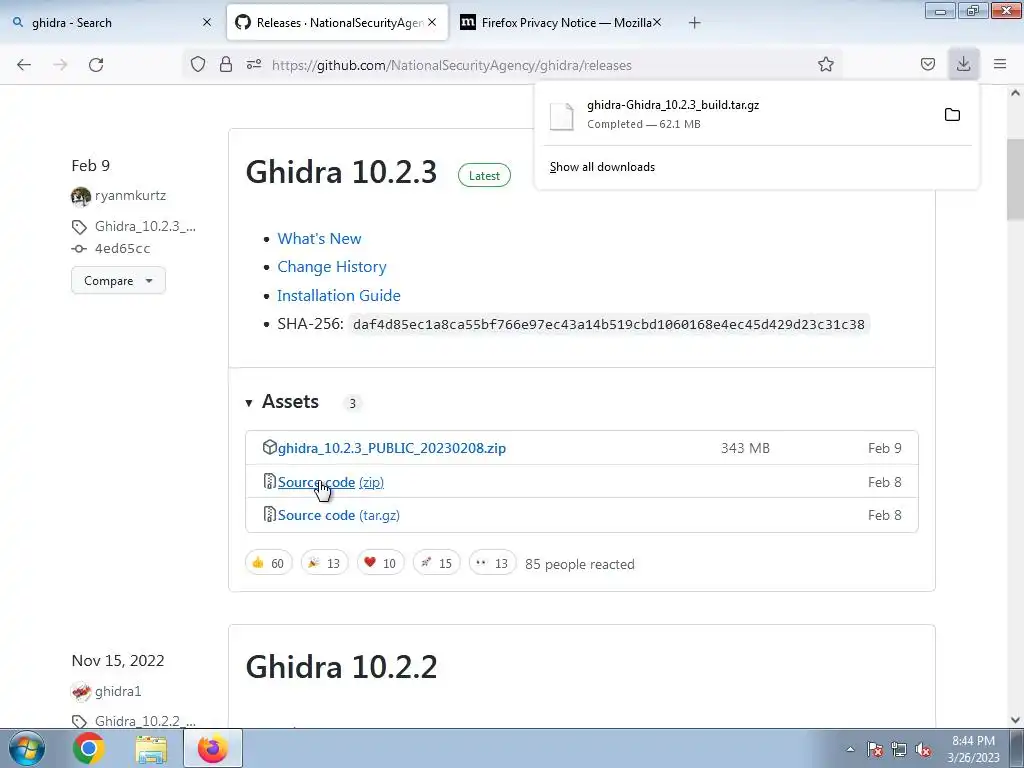Click the network tray icon
This screenshot has height=768, width=1024.
pyautogui.click(x=899, y=750)
